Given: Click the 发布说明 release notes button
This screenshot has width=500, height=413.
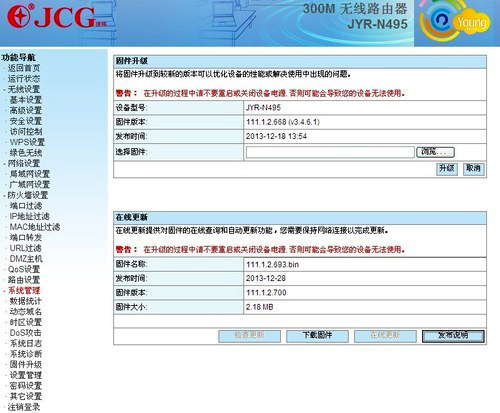Looking at the screenshot, I should [x=453, y=336].
